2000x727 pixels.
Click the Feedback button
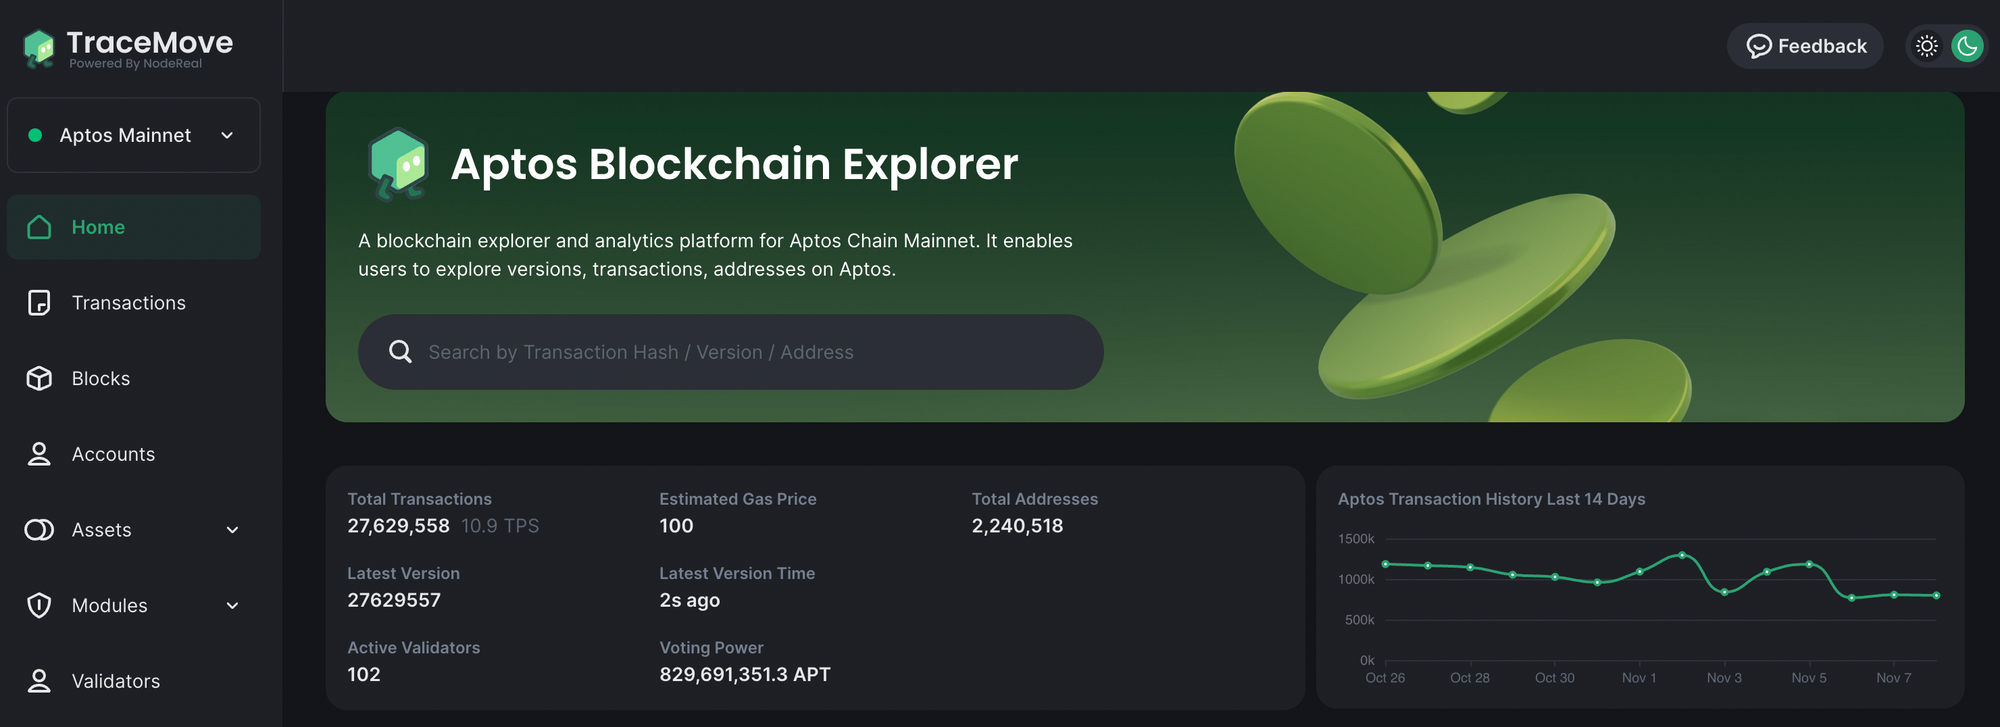coord(1805,46)
